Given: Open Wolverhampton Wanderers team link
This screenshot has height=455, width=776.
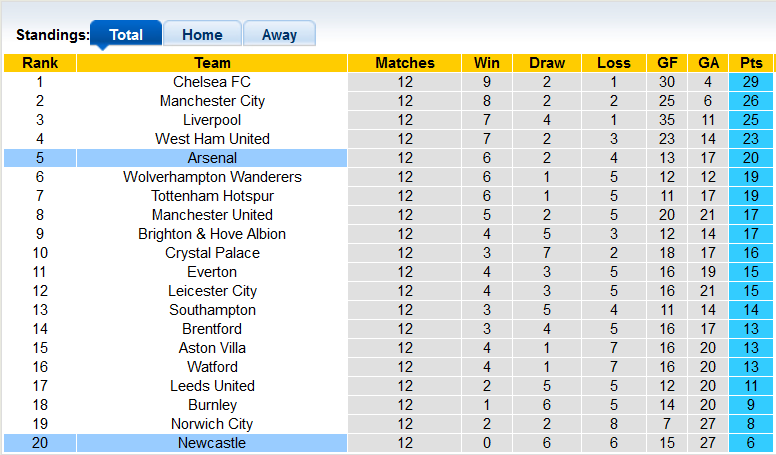Looking at the screenshot, I should pyautogui.click(x=212, y=177).
